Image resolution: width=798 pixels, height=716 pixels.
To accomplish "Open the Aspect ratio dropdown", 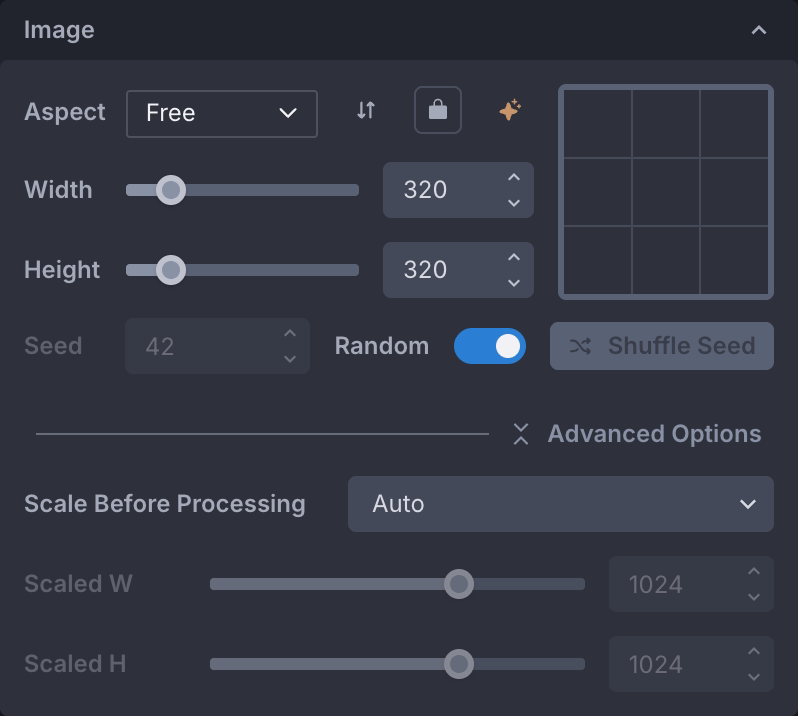I will click(x=221, y=113).
